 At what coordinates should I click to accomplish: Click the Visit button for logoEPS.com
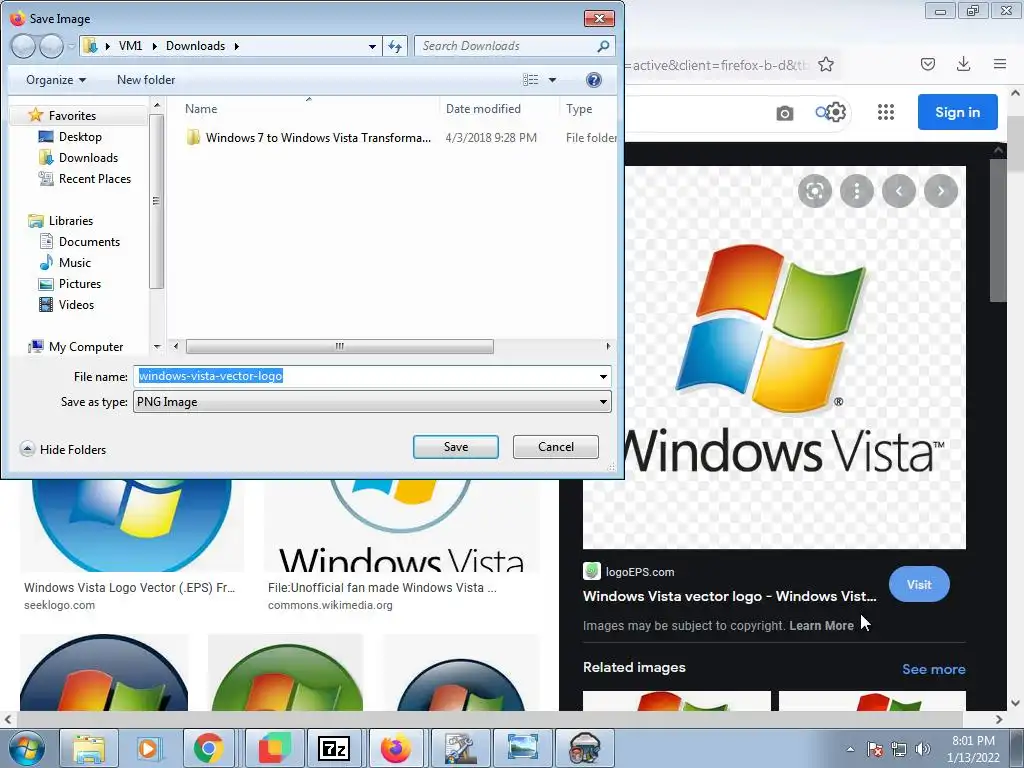click(x=919, y=584)
